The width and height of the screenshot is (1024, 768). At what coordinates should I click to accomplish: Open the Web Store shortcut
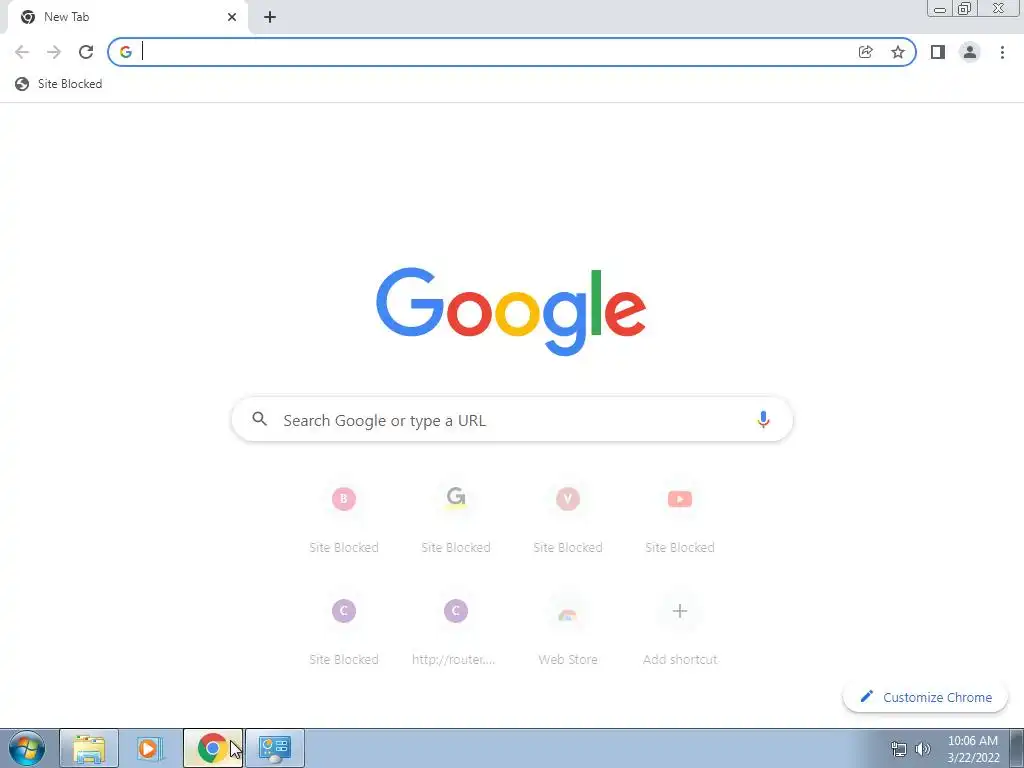568,632
